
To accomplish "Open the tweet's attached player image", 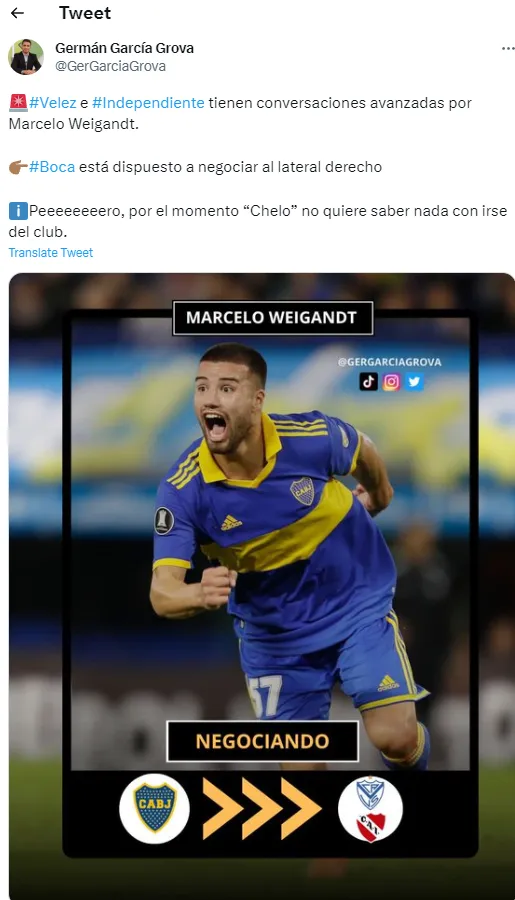I will [x=262, y=585].
